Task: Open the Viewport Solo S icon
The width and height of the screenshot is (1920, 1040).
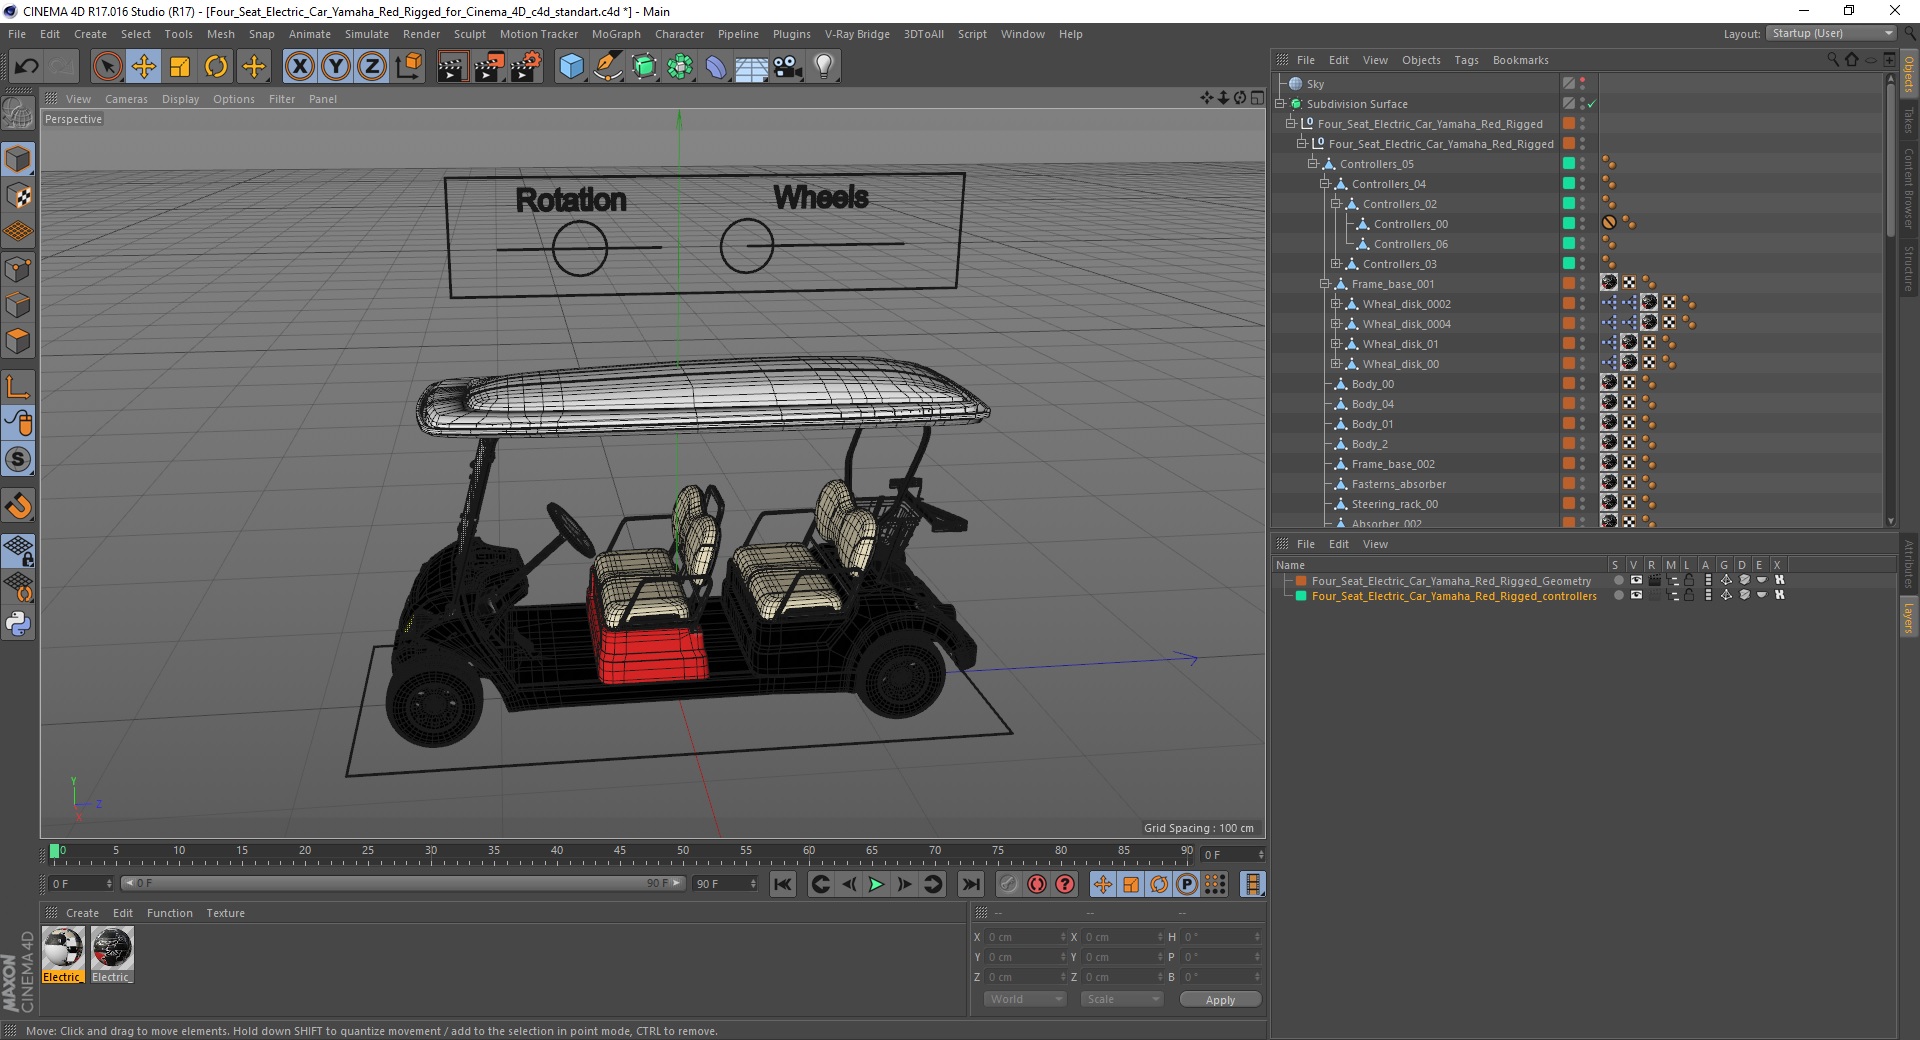Action: pos(18,459)
